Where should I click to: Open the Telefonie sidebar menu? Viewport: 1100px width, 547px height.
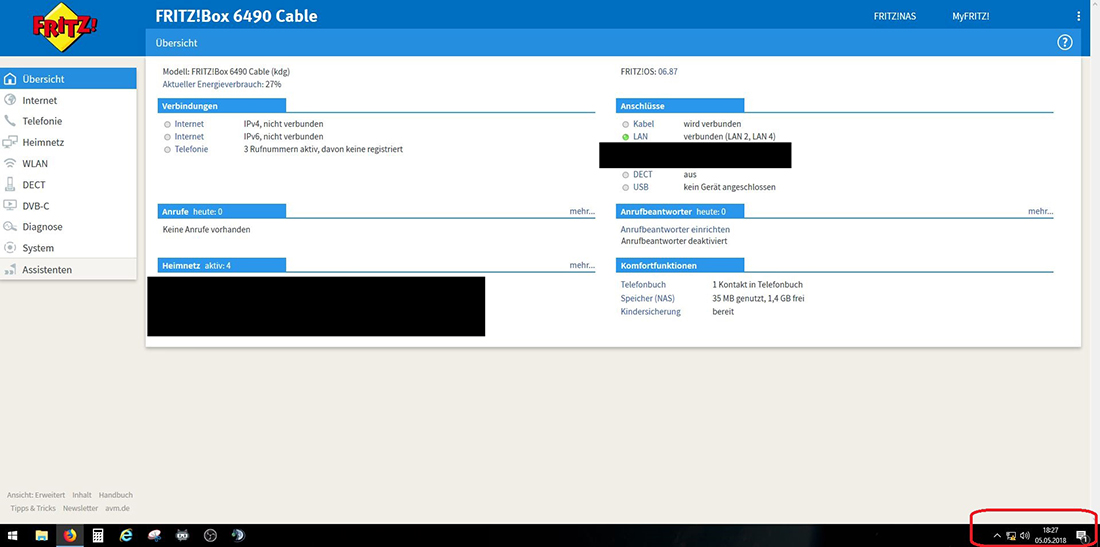(x=68, y=121)
